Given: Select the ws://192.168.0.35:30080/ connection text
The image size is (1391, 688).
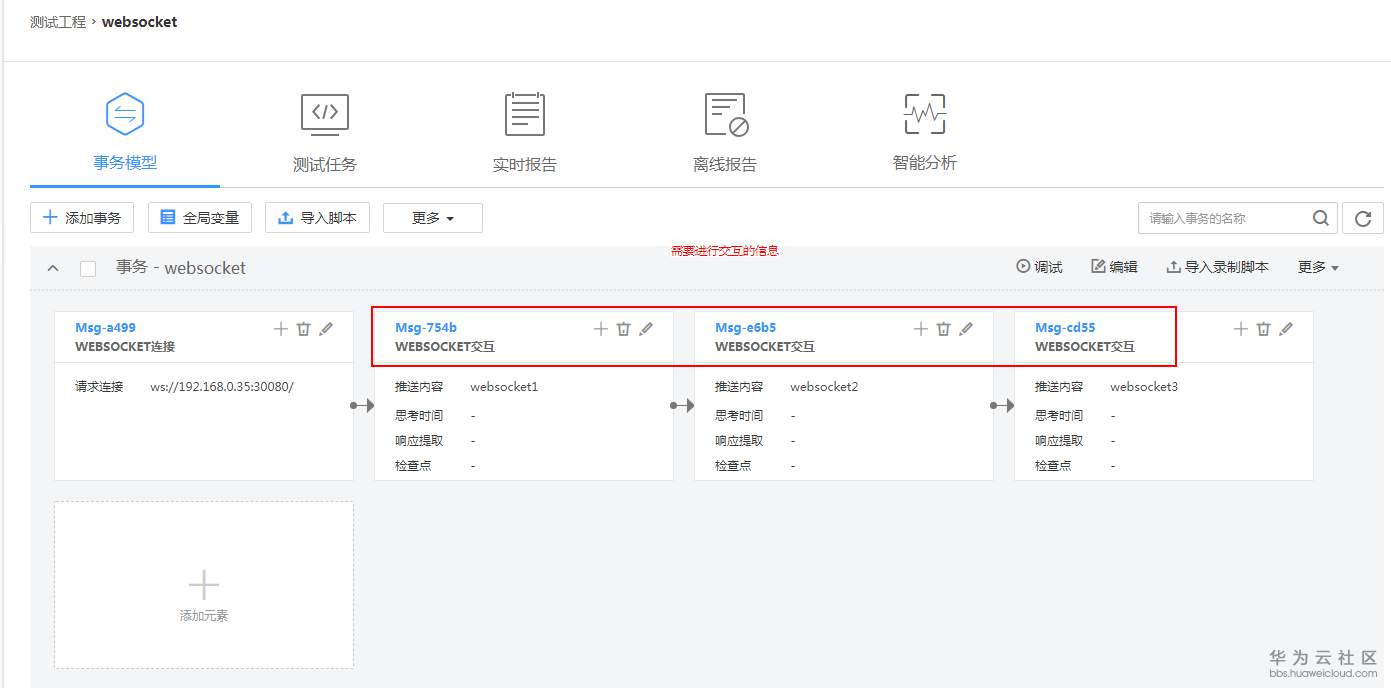Looking at the screenshot, I should coord(222,386).
